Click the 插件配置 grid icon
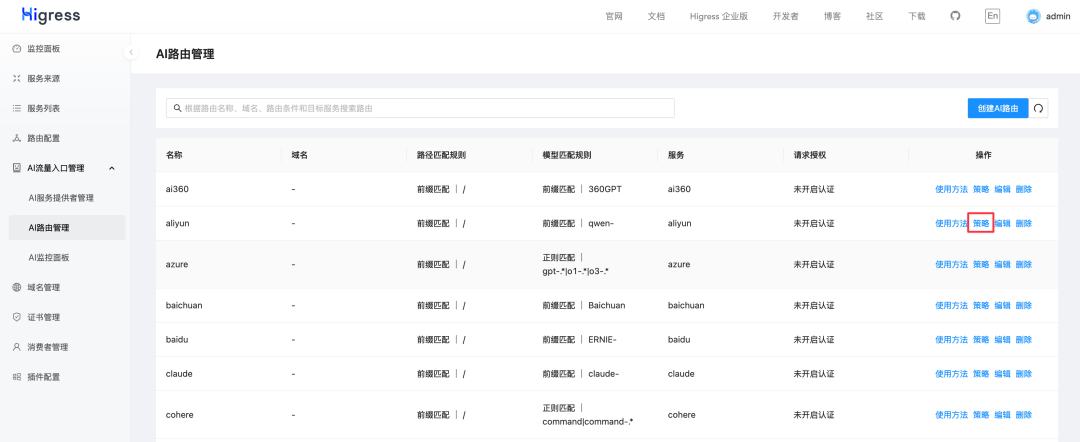 point(17,377)
